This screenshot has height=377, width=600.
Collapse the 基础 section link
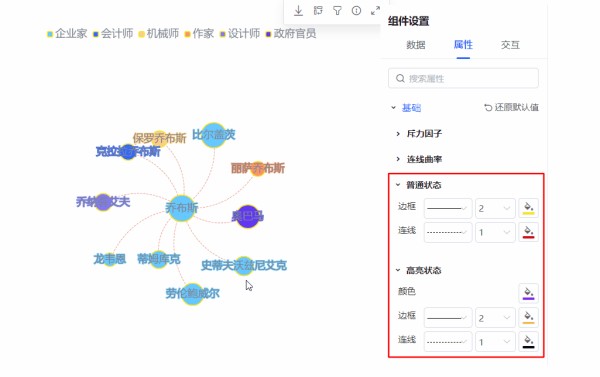point(411,108)
